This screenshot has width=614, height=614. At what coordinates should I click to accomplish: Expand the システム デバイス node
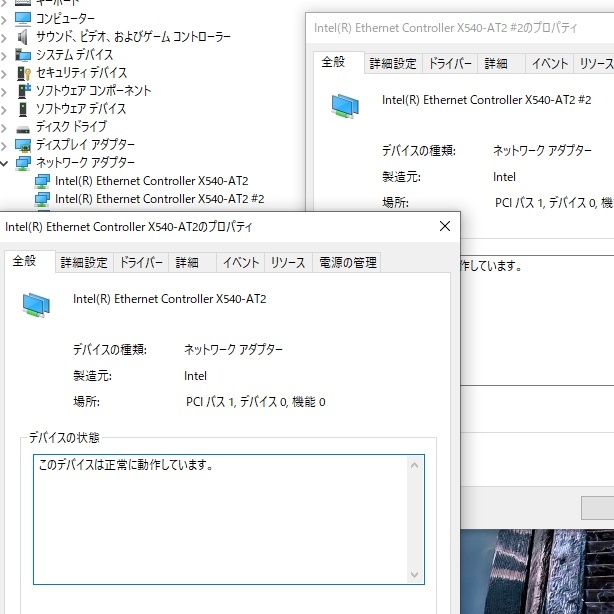coord(4,56)
